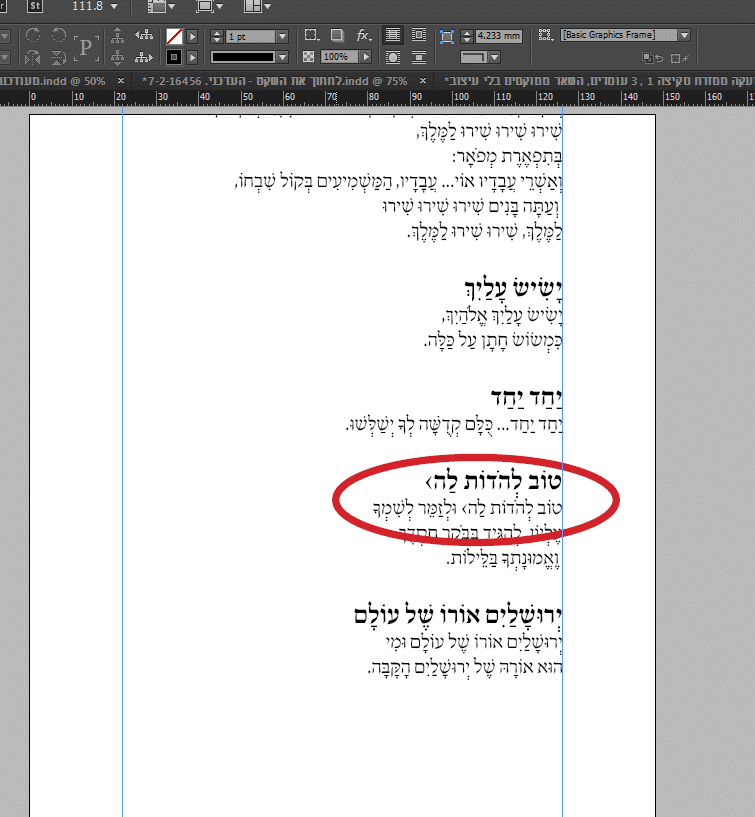
Task: Rotate 90° clockwise icon
Action: point(33,35)
